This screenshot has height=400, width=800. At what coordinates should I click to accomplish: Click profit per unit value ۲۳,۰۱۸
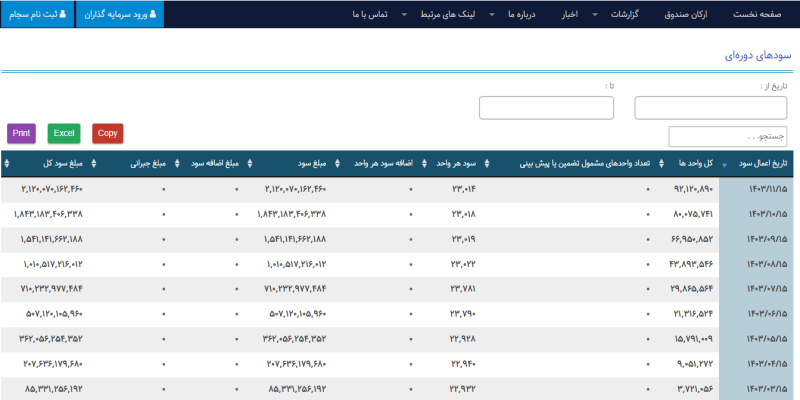(464, 214)
